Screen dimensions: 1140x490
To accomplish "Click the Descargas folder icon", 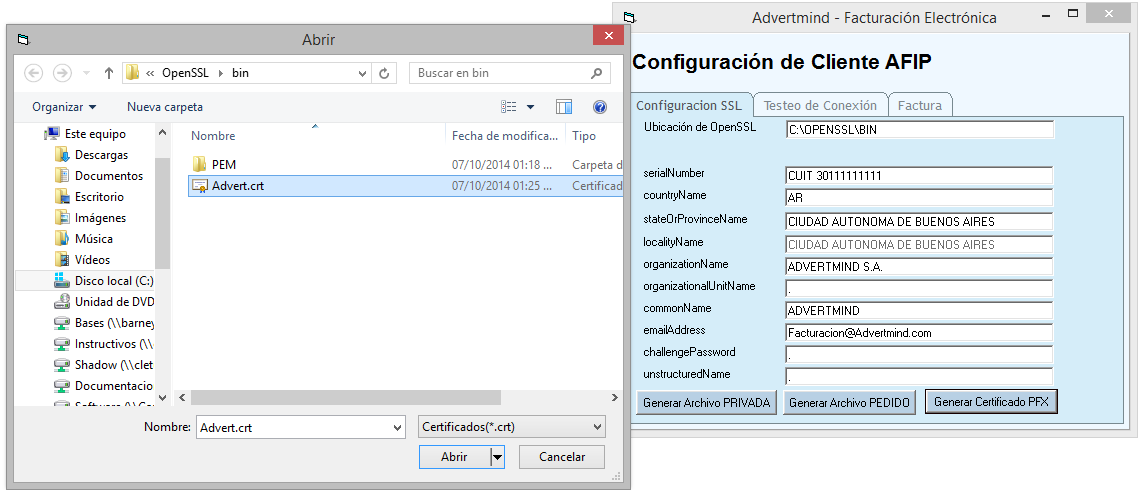I will 63,155.
